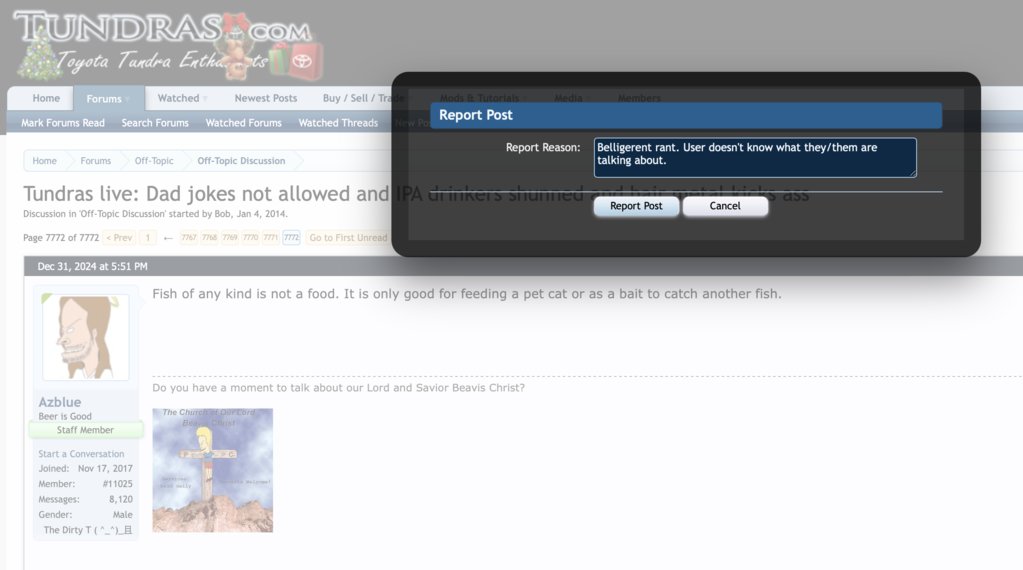The image size is (1023, 570).
Task: Select current page 7772 in pager
Action: pos(291,238)
